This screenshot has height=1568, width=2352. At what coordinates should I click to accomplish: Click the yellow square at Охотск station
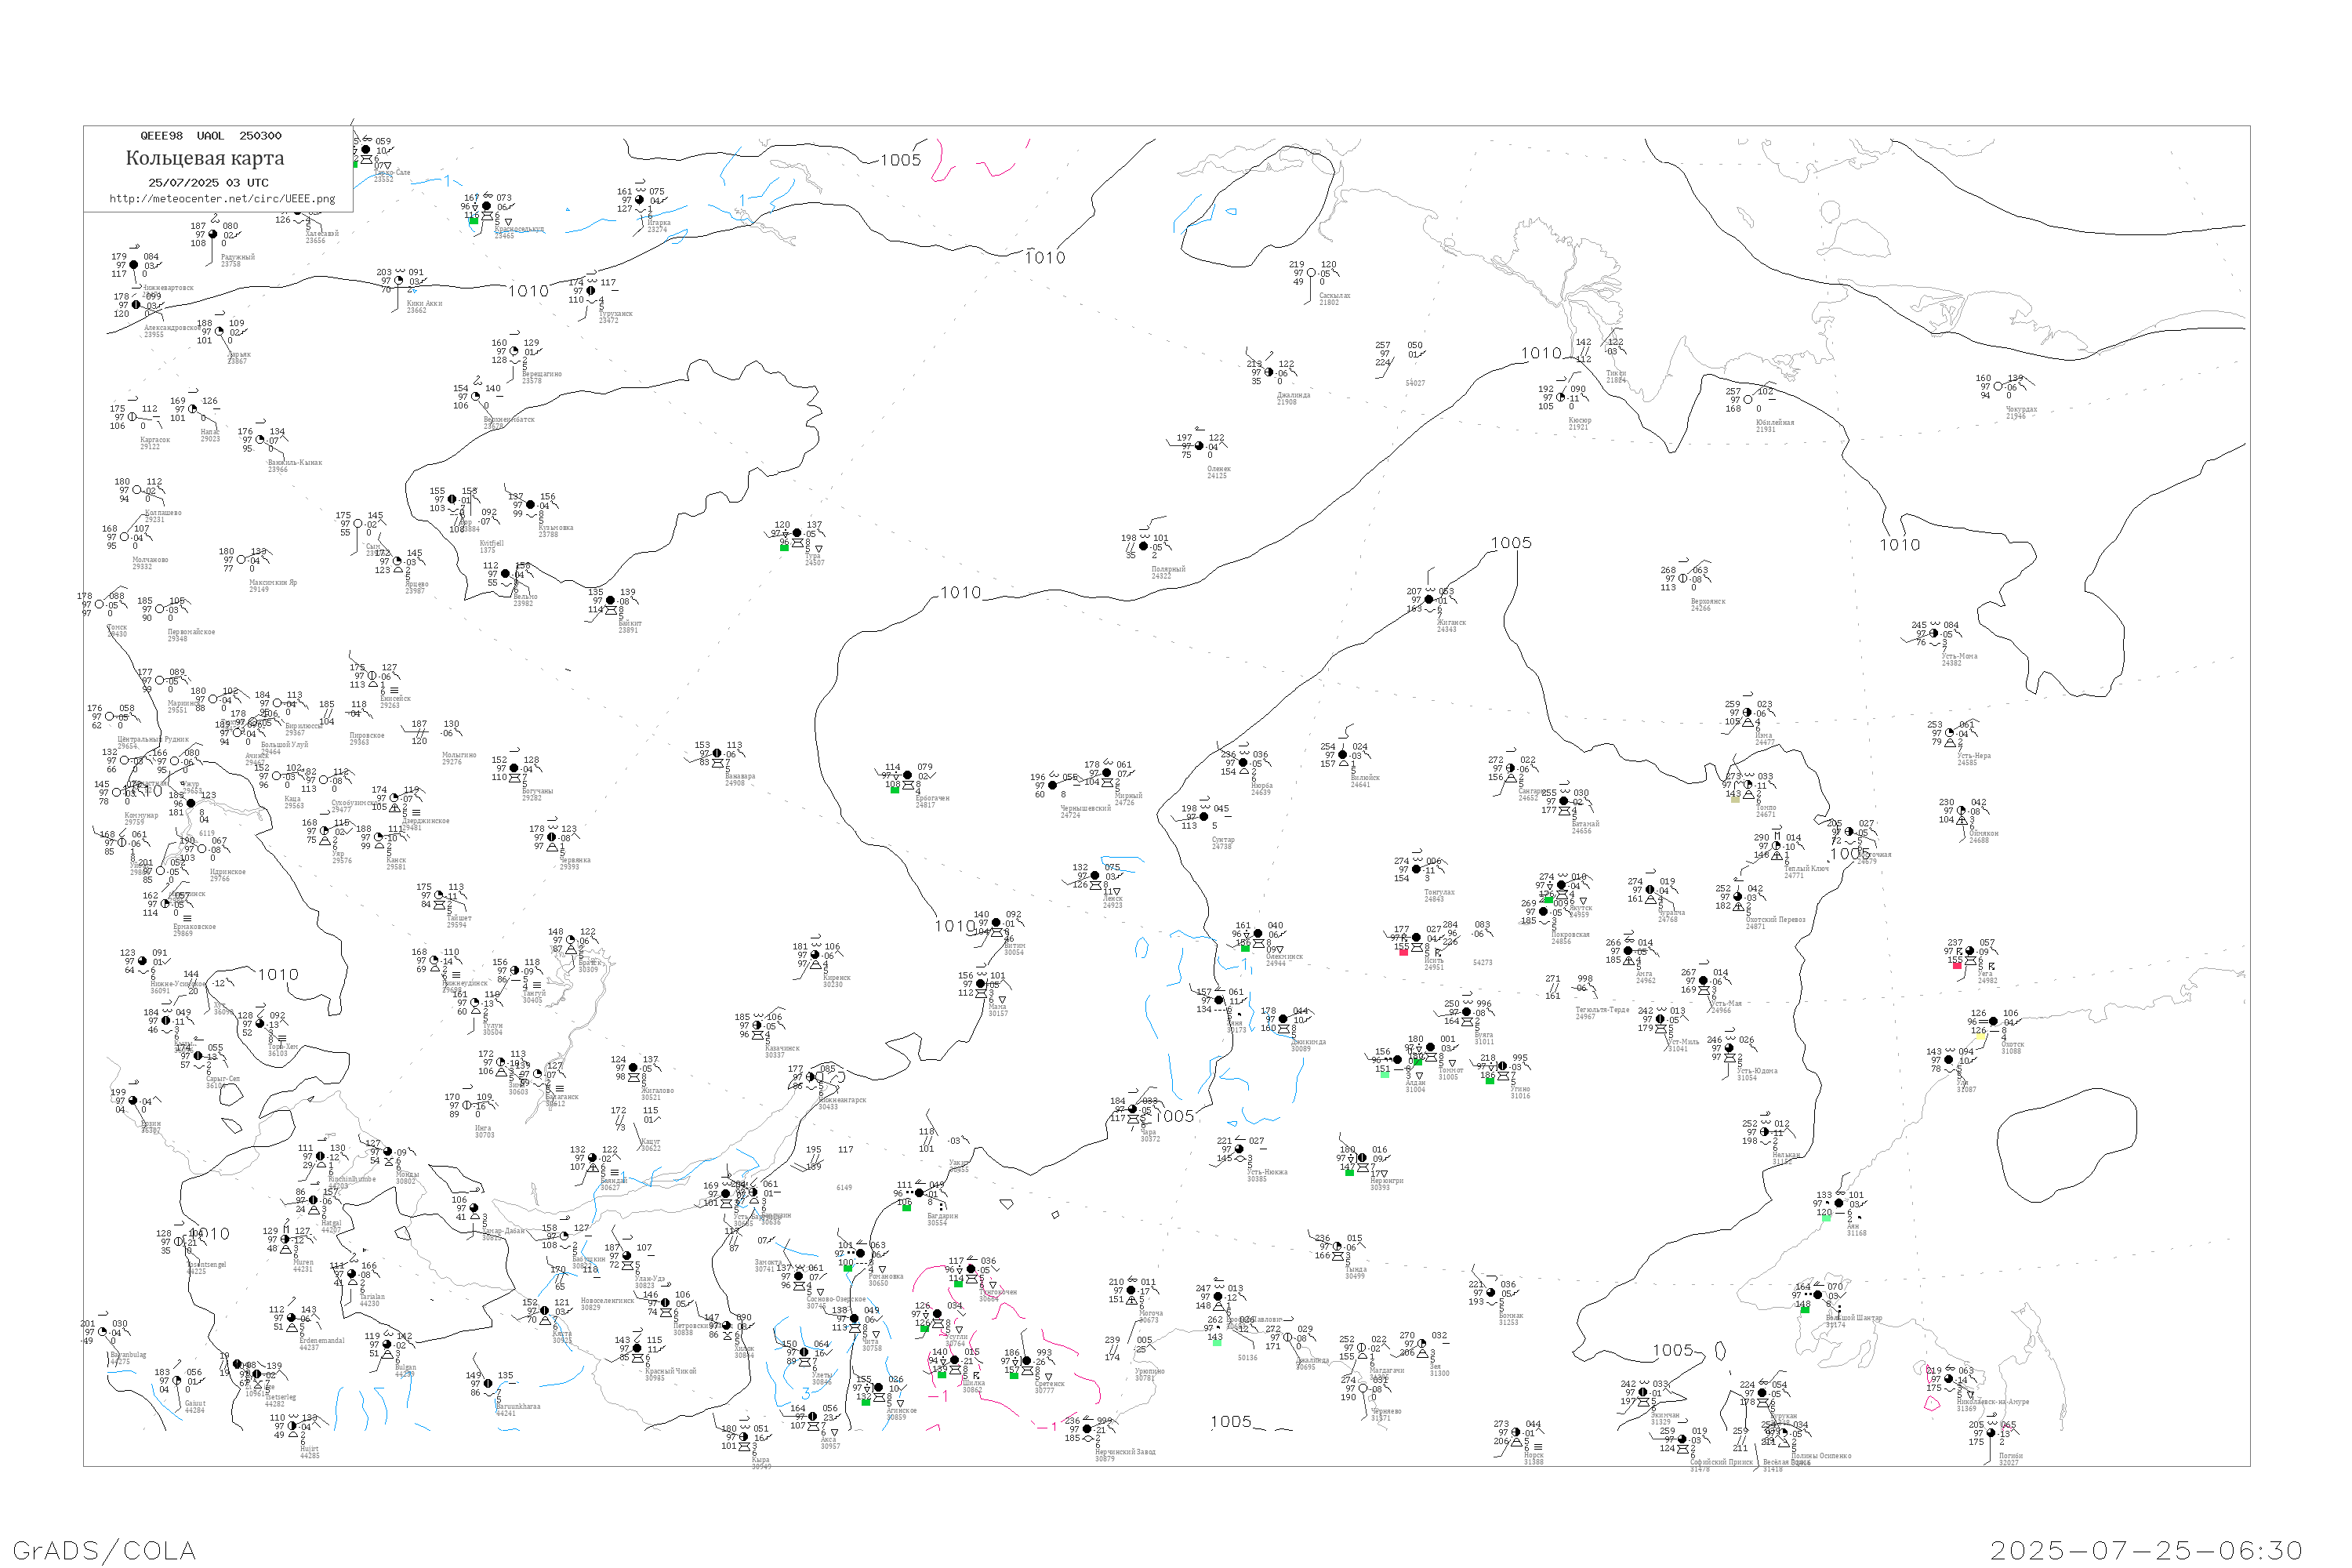coord(1981,1037)
